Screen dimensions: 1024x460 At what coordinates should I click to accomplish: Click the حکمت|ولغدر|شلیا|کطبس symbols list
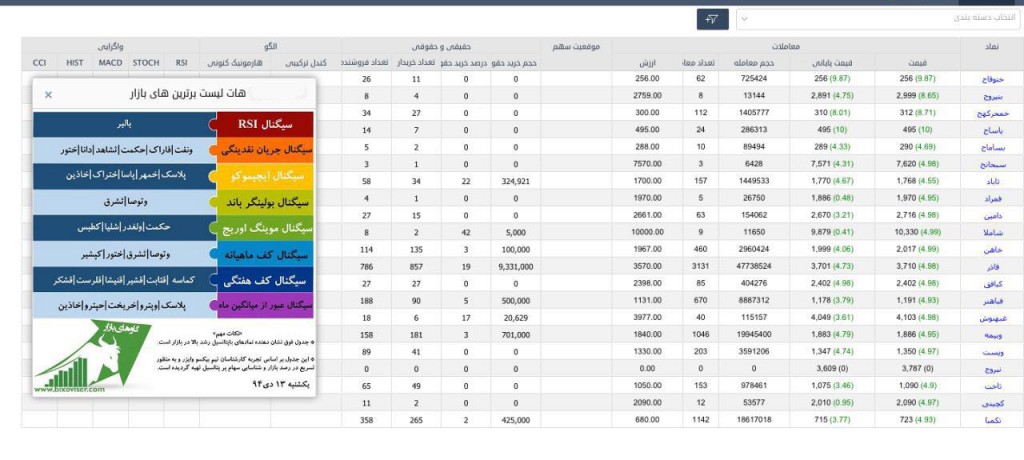pos(123,228)
